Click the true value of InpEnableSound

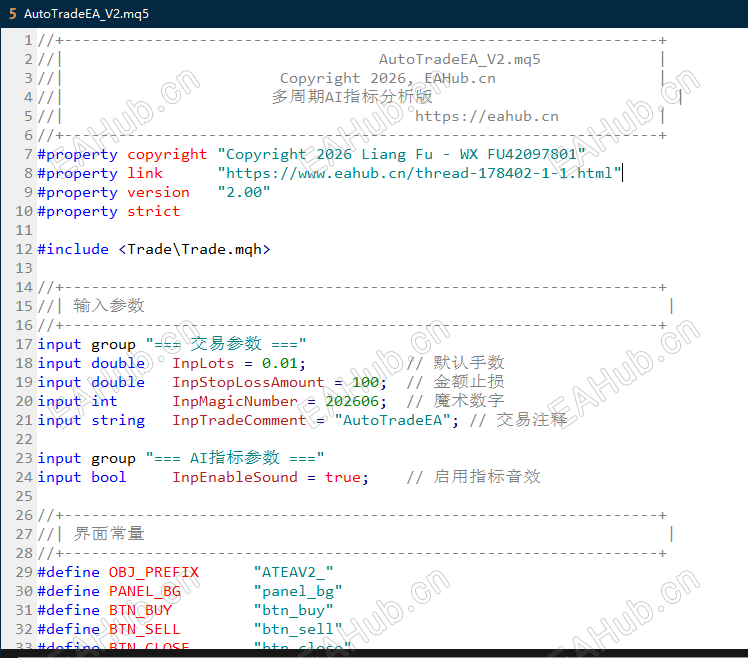343,477
